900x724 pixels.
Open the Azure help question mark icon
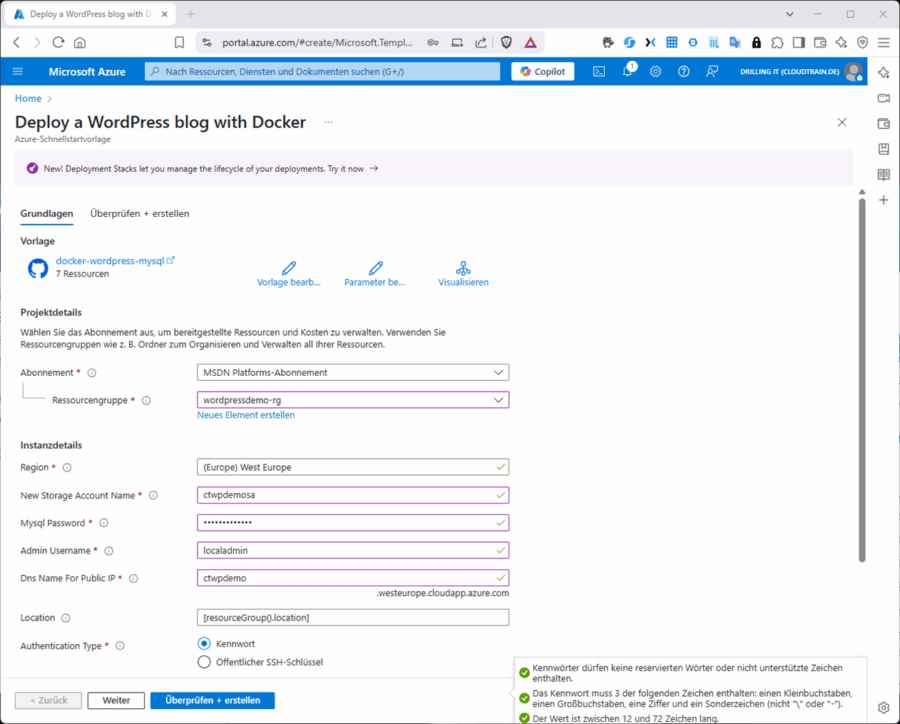click(x=684, y=72)
